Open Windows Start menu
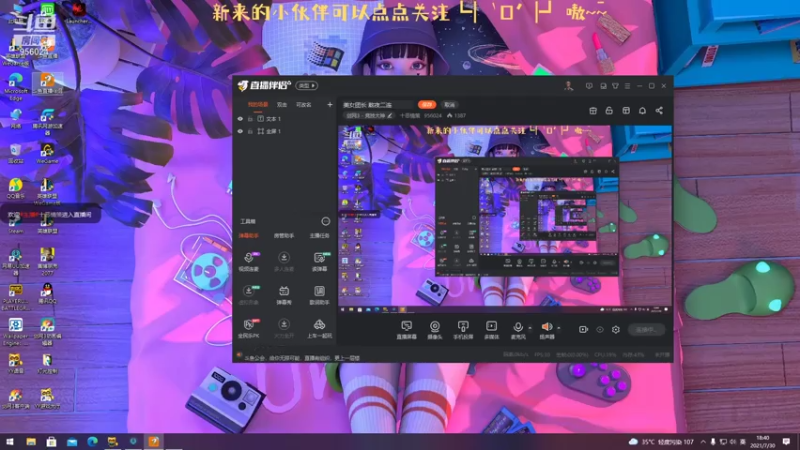The width and height of the screenshot is (800, 450). click(x=10, y=441)
